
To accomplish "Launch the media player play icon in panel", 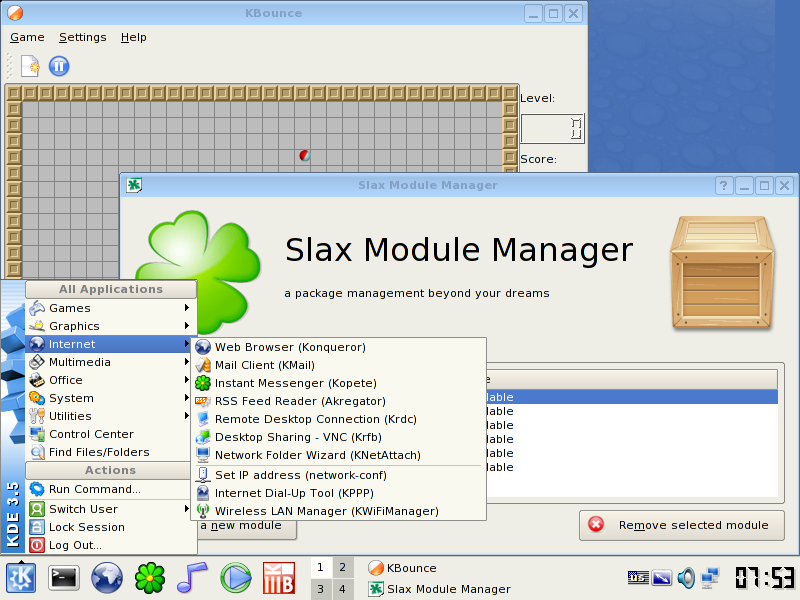I will point(236,578).
